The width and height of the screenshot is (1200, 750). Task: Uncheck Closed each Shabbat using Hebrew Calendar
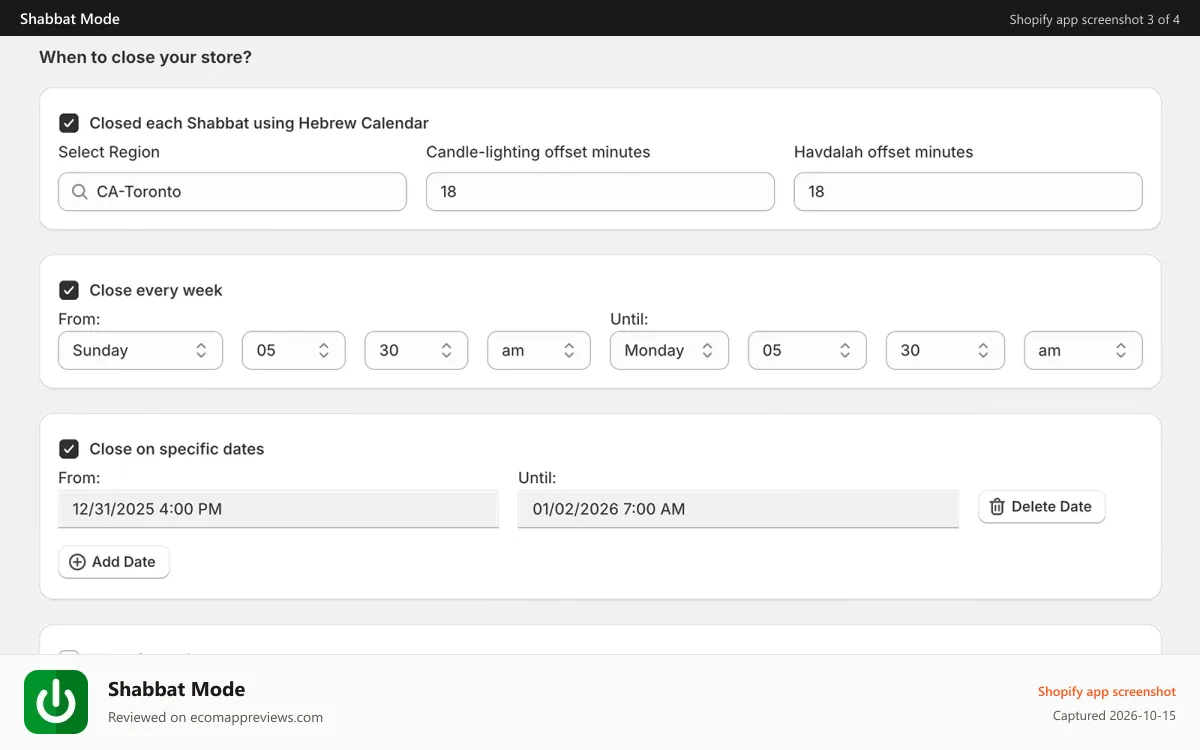click(69, 123)
